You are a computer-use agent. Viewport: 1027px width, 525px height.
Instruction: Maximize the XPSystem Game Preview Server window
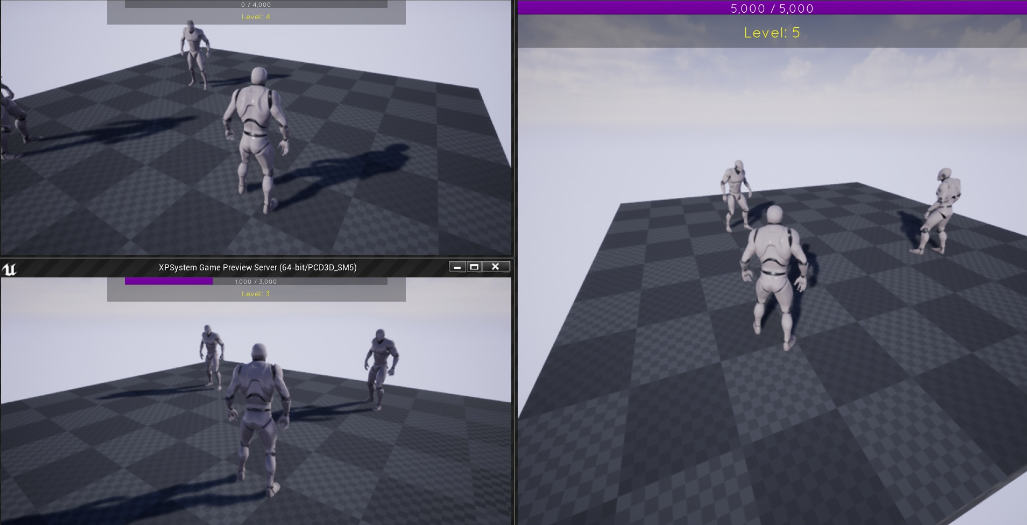[475, 267]
